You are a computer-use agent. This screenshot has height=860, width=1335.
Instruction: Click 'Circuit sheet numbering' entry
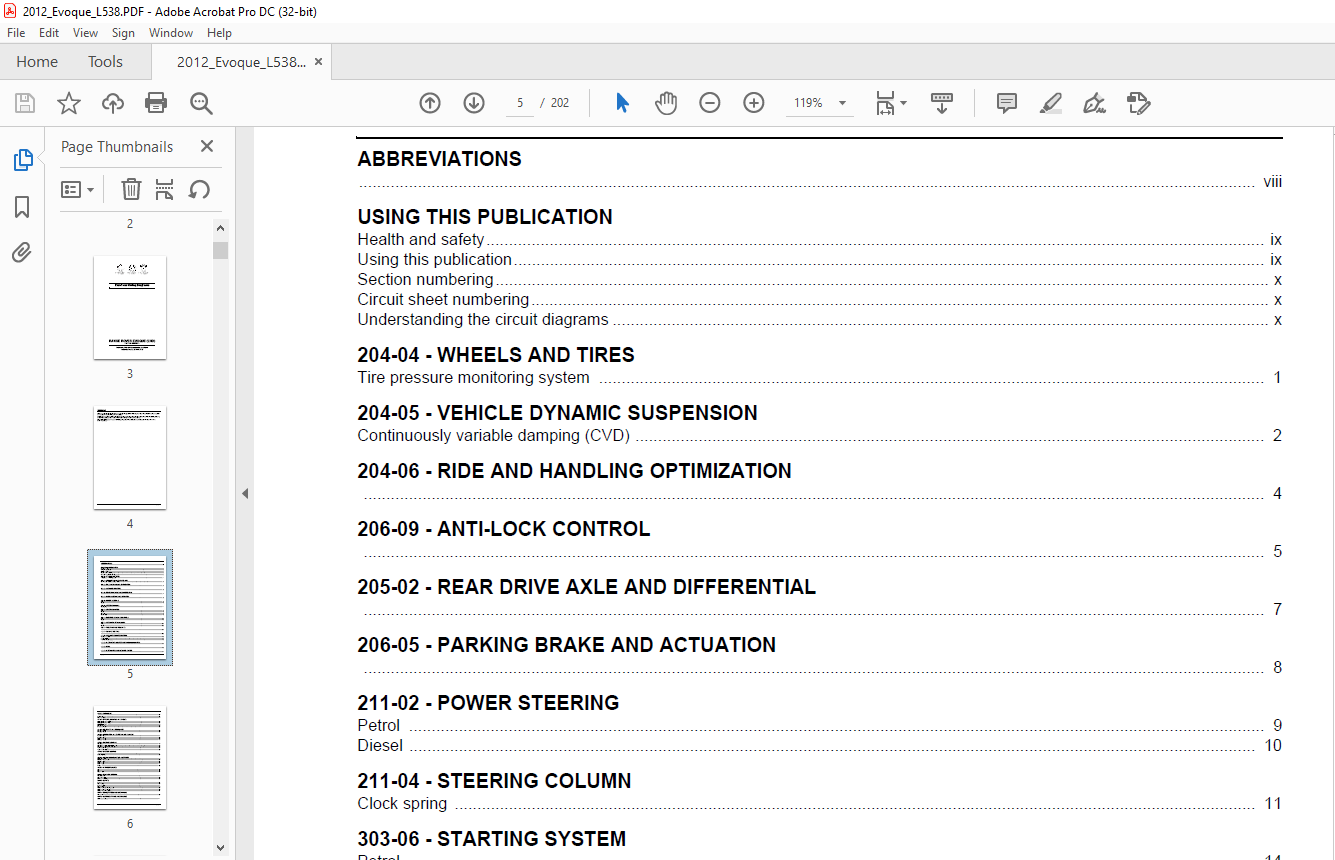pos(443,300)
